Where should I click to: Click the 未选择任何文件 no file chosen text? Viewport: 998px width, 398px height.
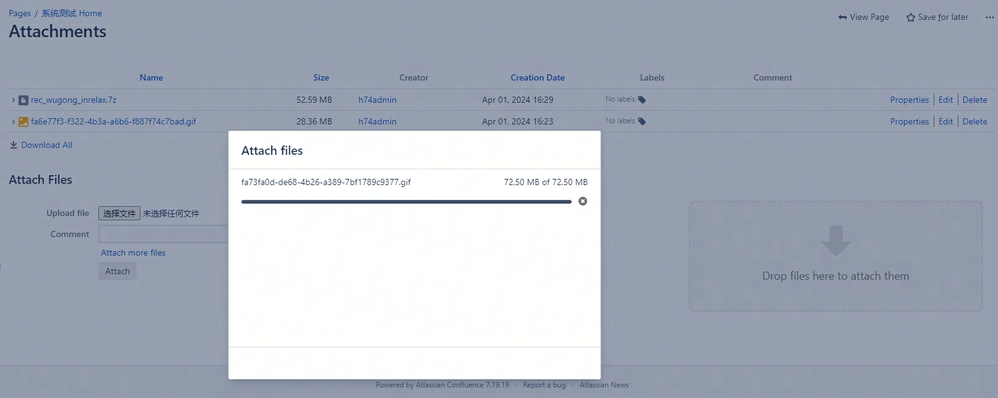(171, 214)
